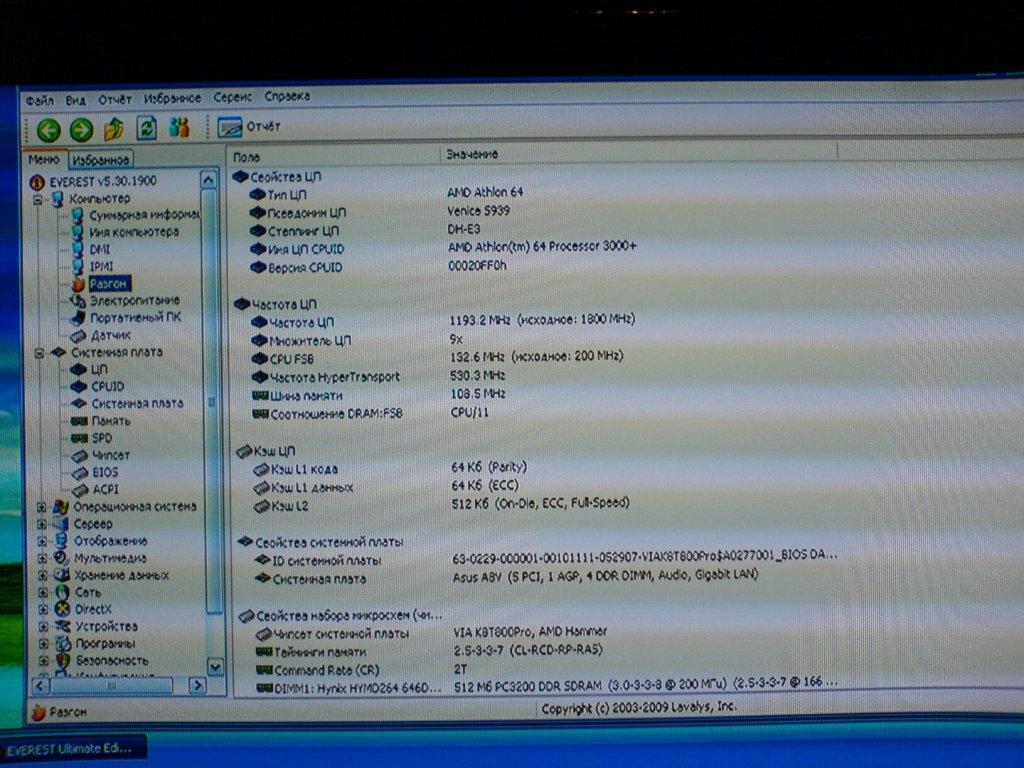Open the Файл menu
Screen dimensions: 1024x768
(x=39, y=101)
